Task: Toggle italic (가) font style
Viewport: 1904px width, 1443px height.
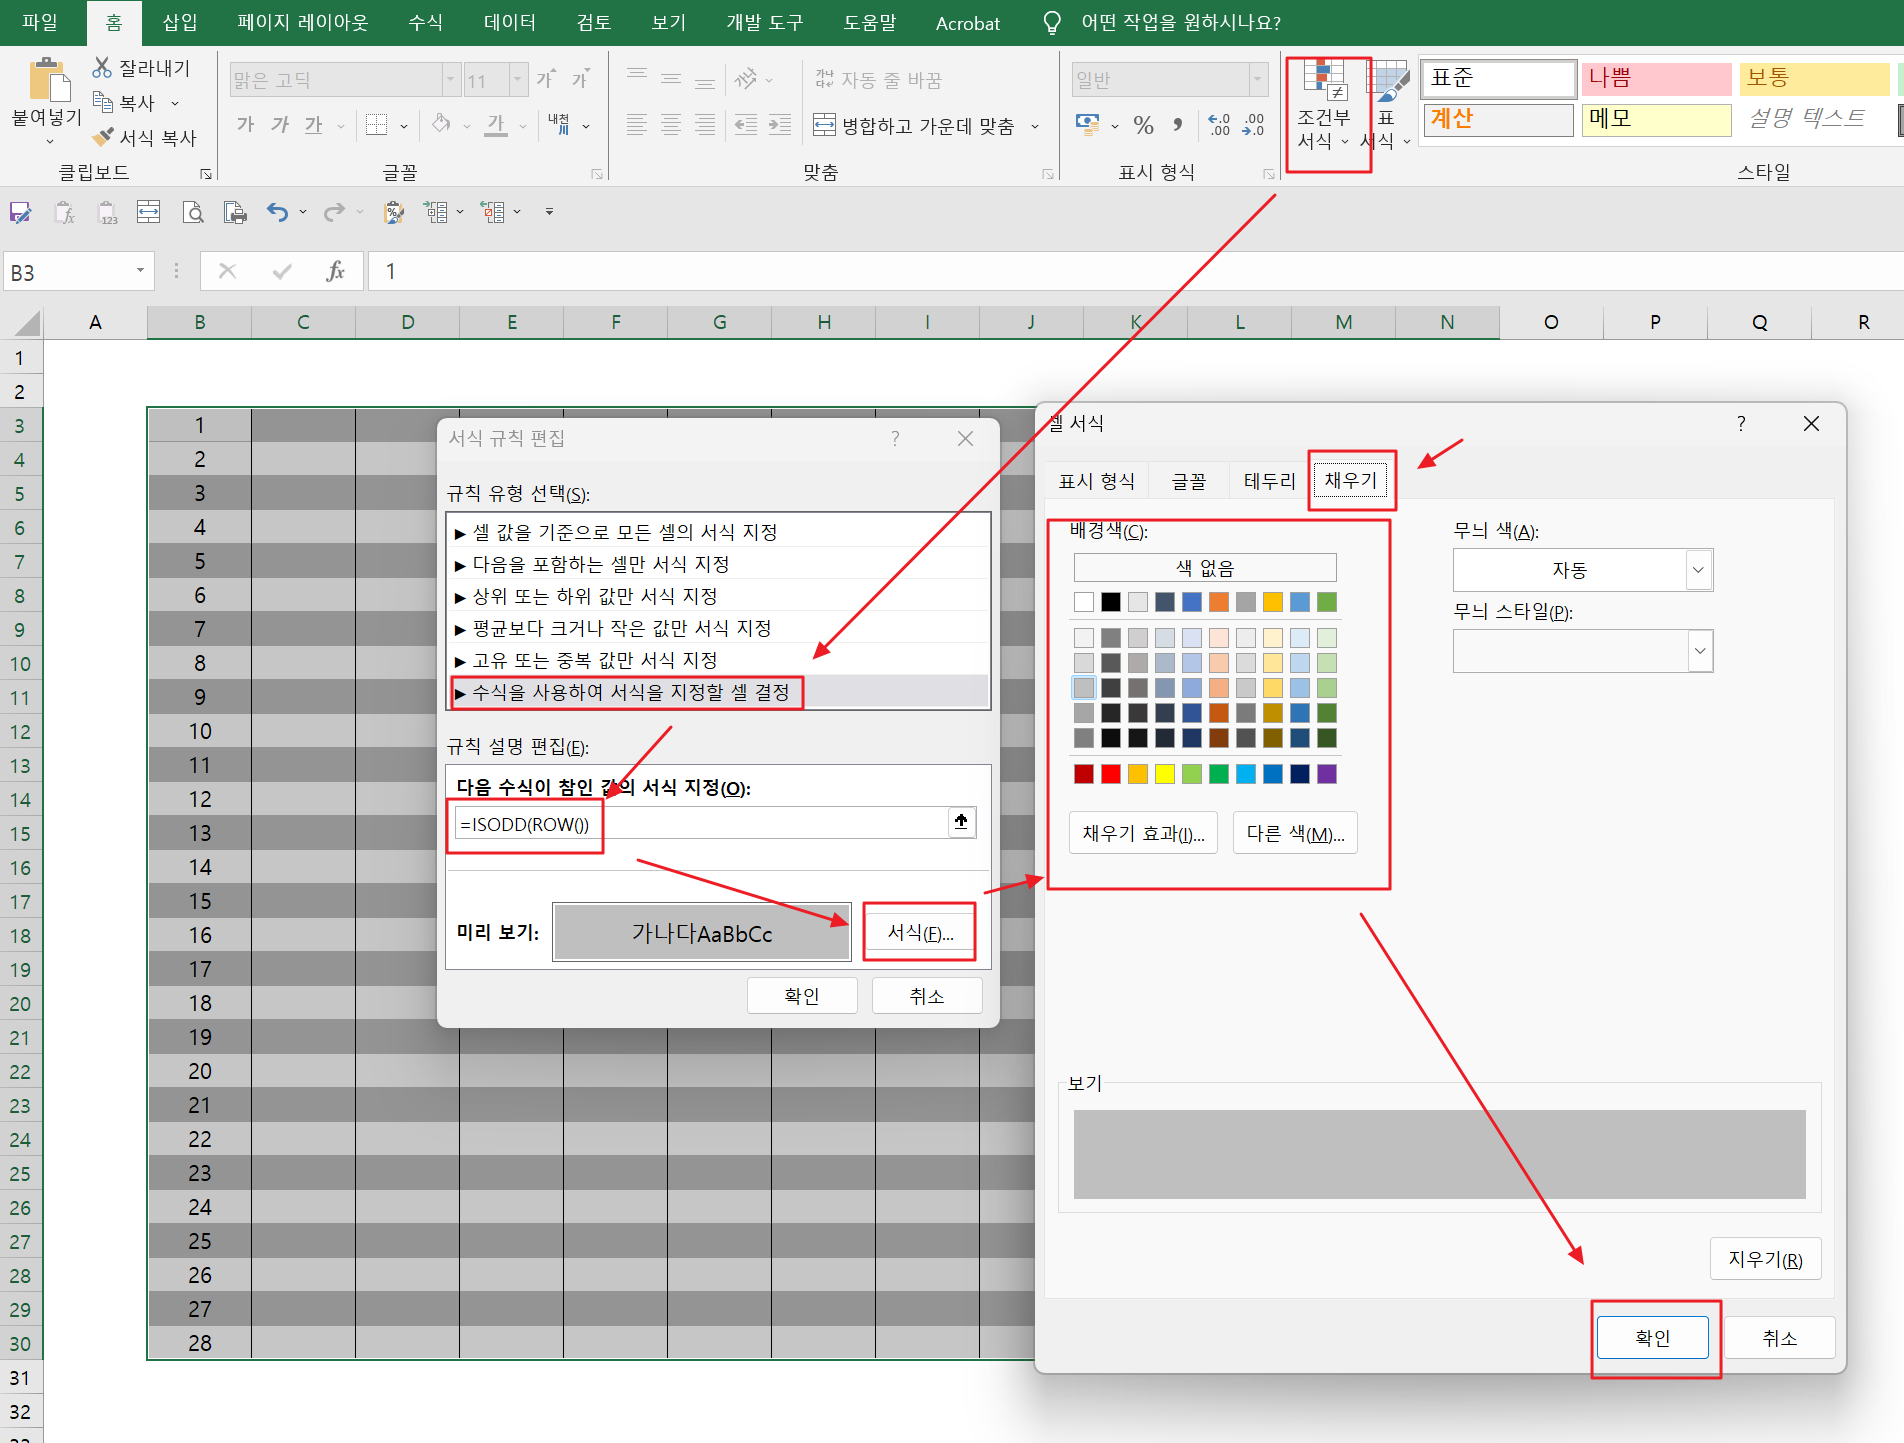Action: pos(280,124)
